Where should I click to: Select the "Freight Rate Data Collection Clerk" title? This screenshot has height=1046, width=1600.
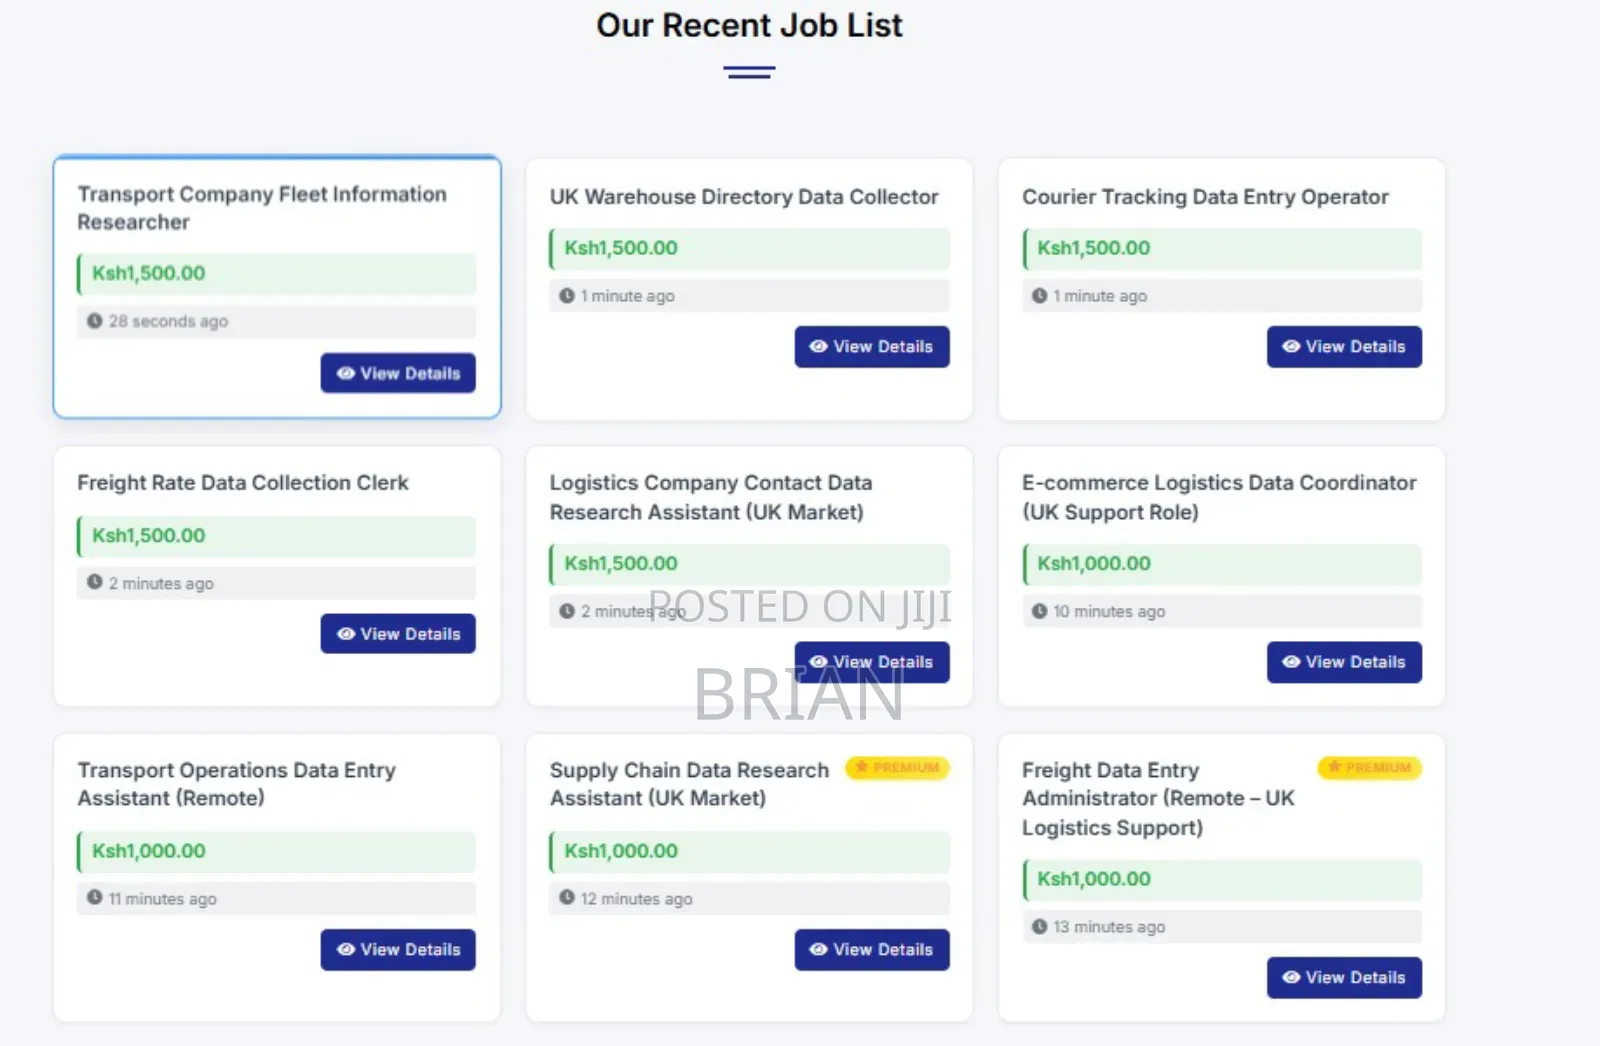243,483
